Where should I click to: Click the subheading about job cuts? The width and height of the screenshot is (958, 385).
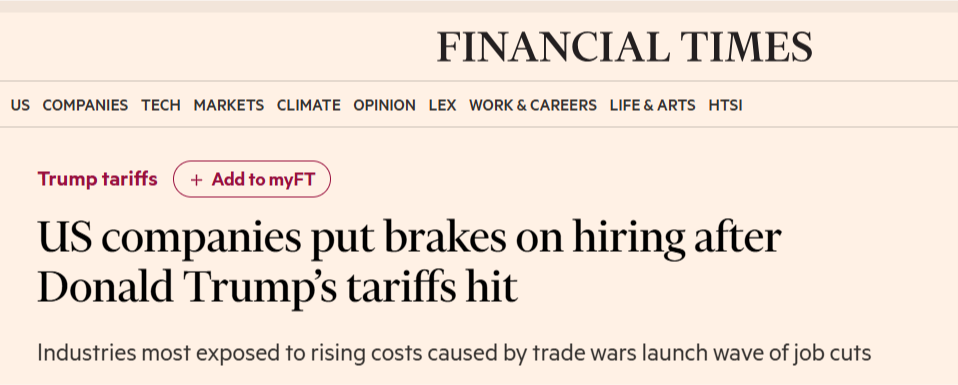(x=454, y=353)
